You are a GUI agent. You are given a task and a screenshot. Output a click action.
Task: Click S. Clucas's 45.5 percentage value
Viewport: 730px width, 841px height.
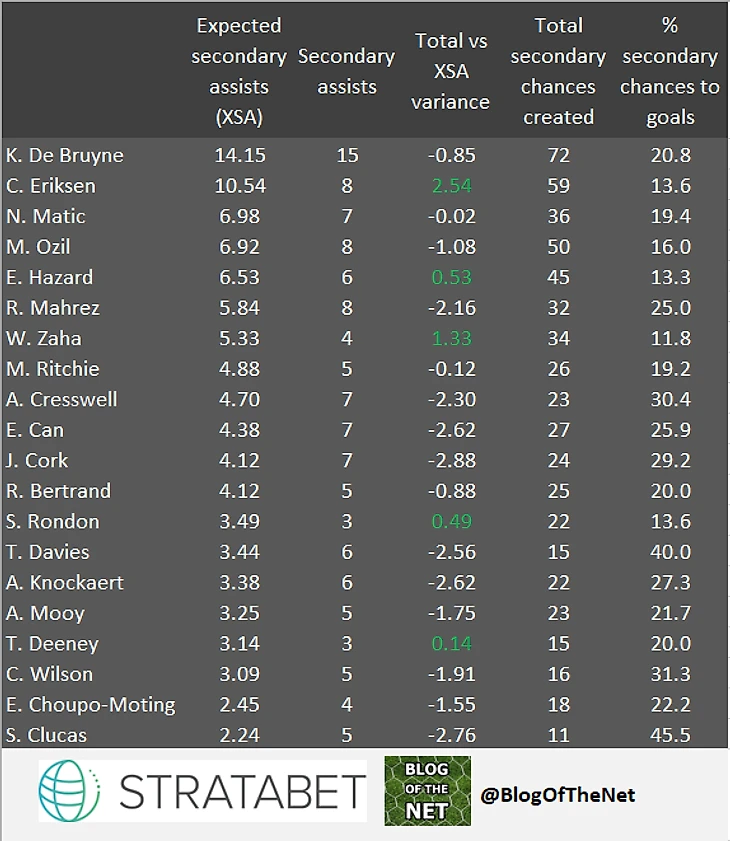pyautogui.click(x=670, y=735)
